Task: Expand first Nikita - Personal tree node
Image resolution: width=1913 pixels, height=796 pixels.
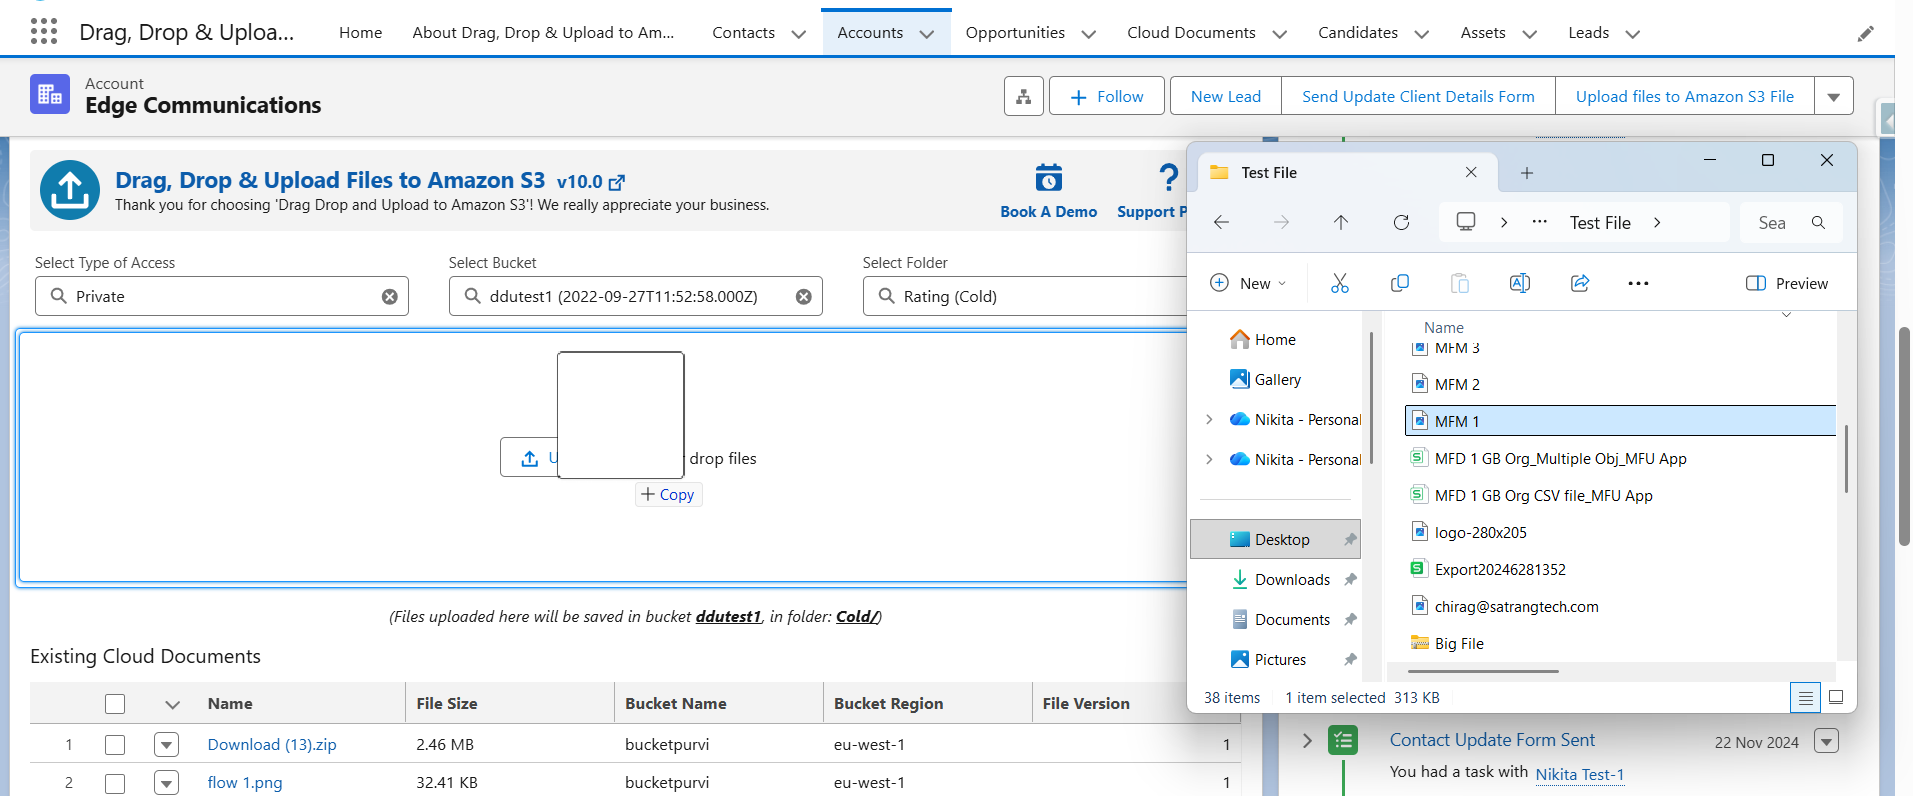Action: tap(1209, 419)
